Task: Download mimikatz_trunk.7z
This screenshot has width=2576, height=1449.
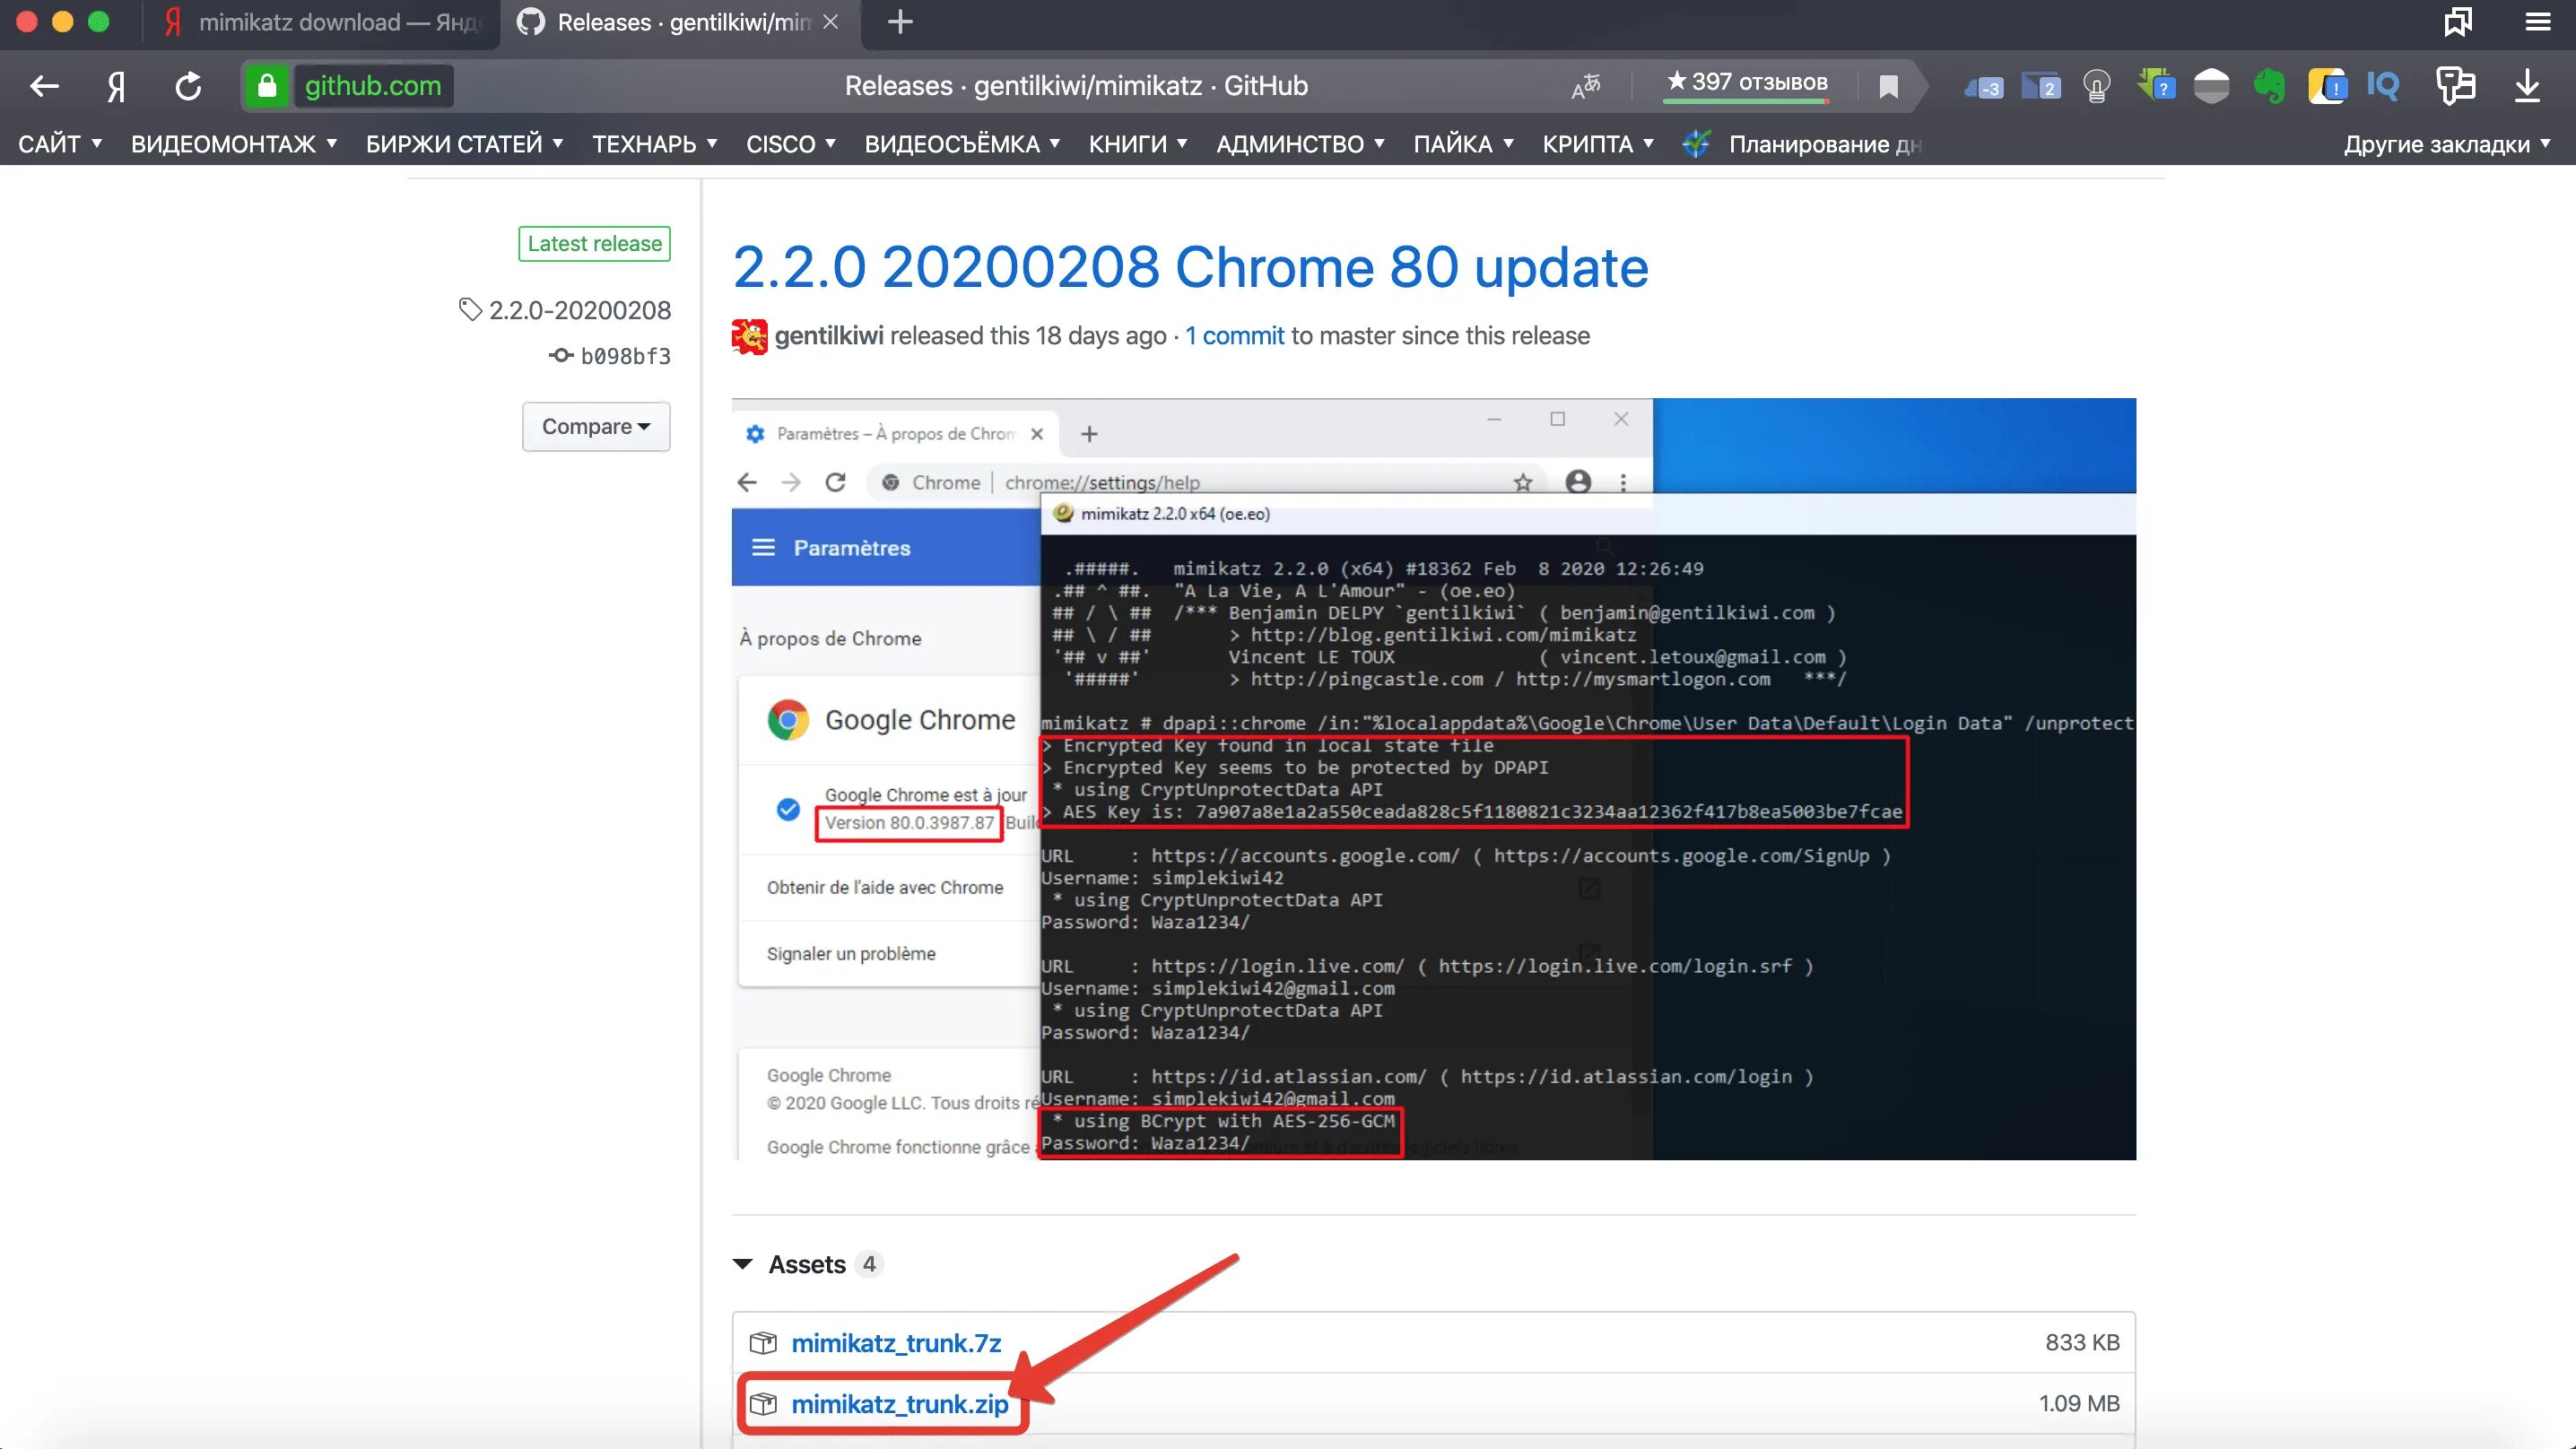Action: pos(896,1343)
